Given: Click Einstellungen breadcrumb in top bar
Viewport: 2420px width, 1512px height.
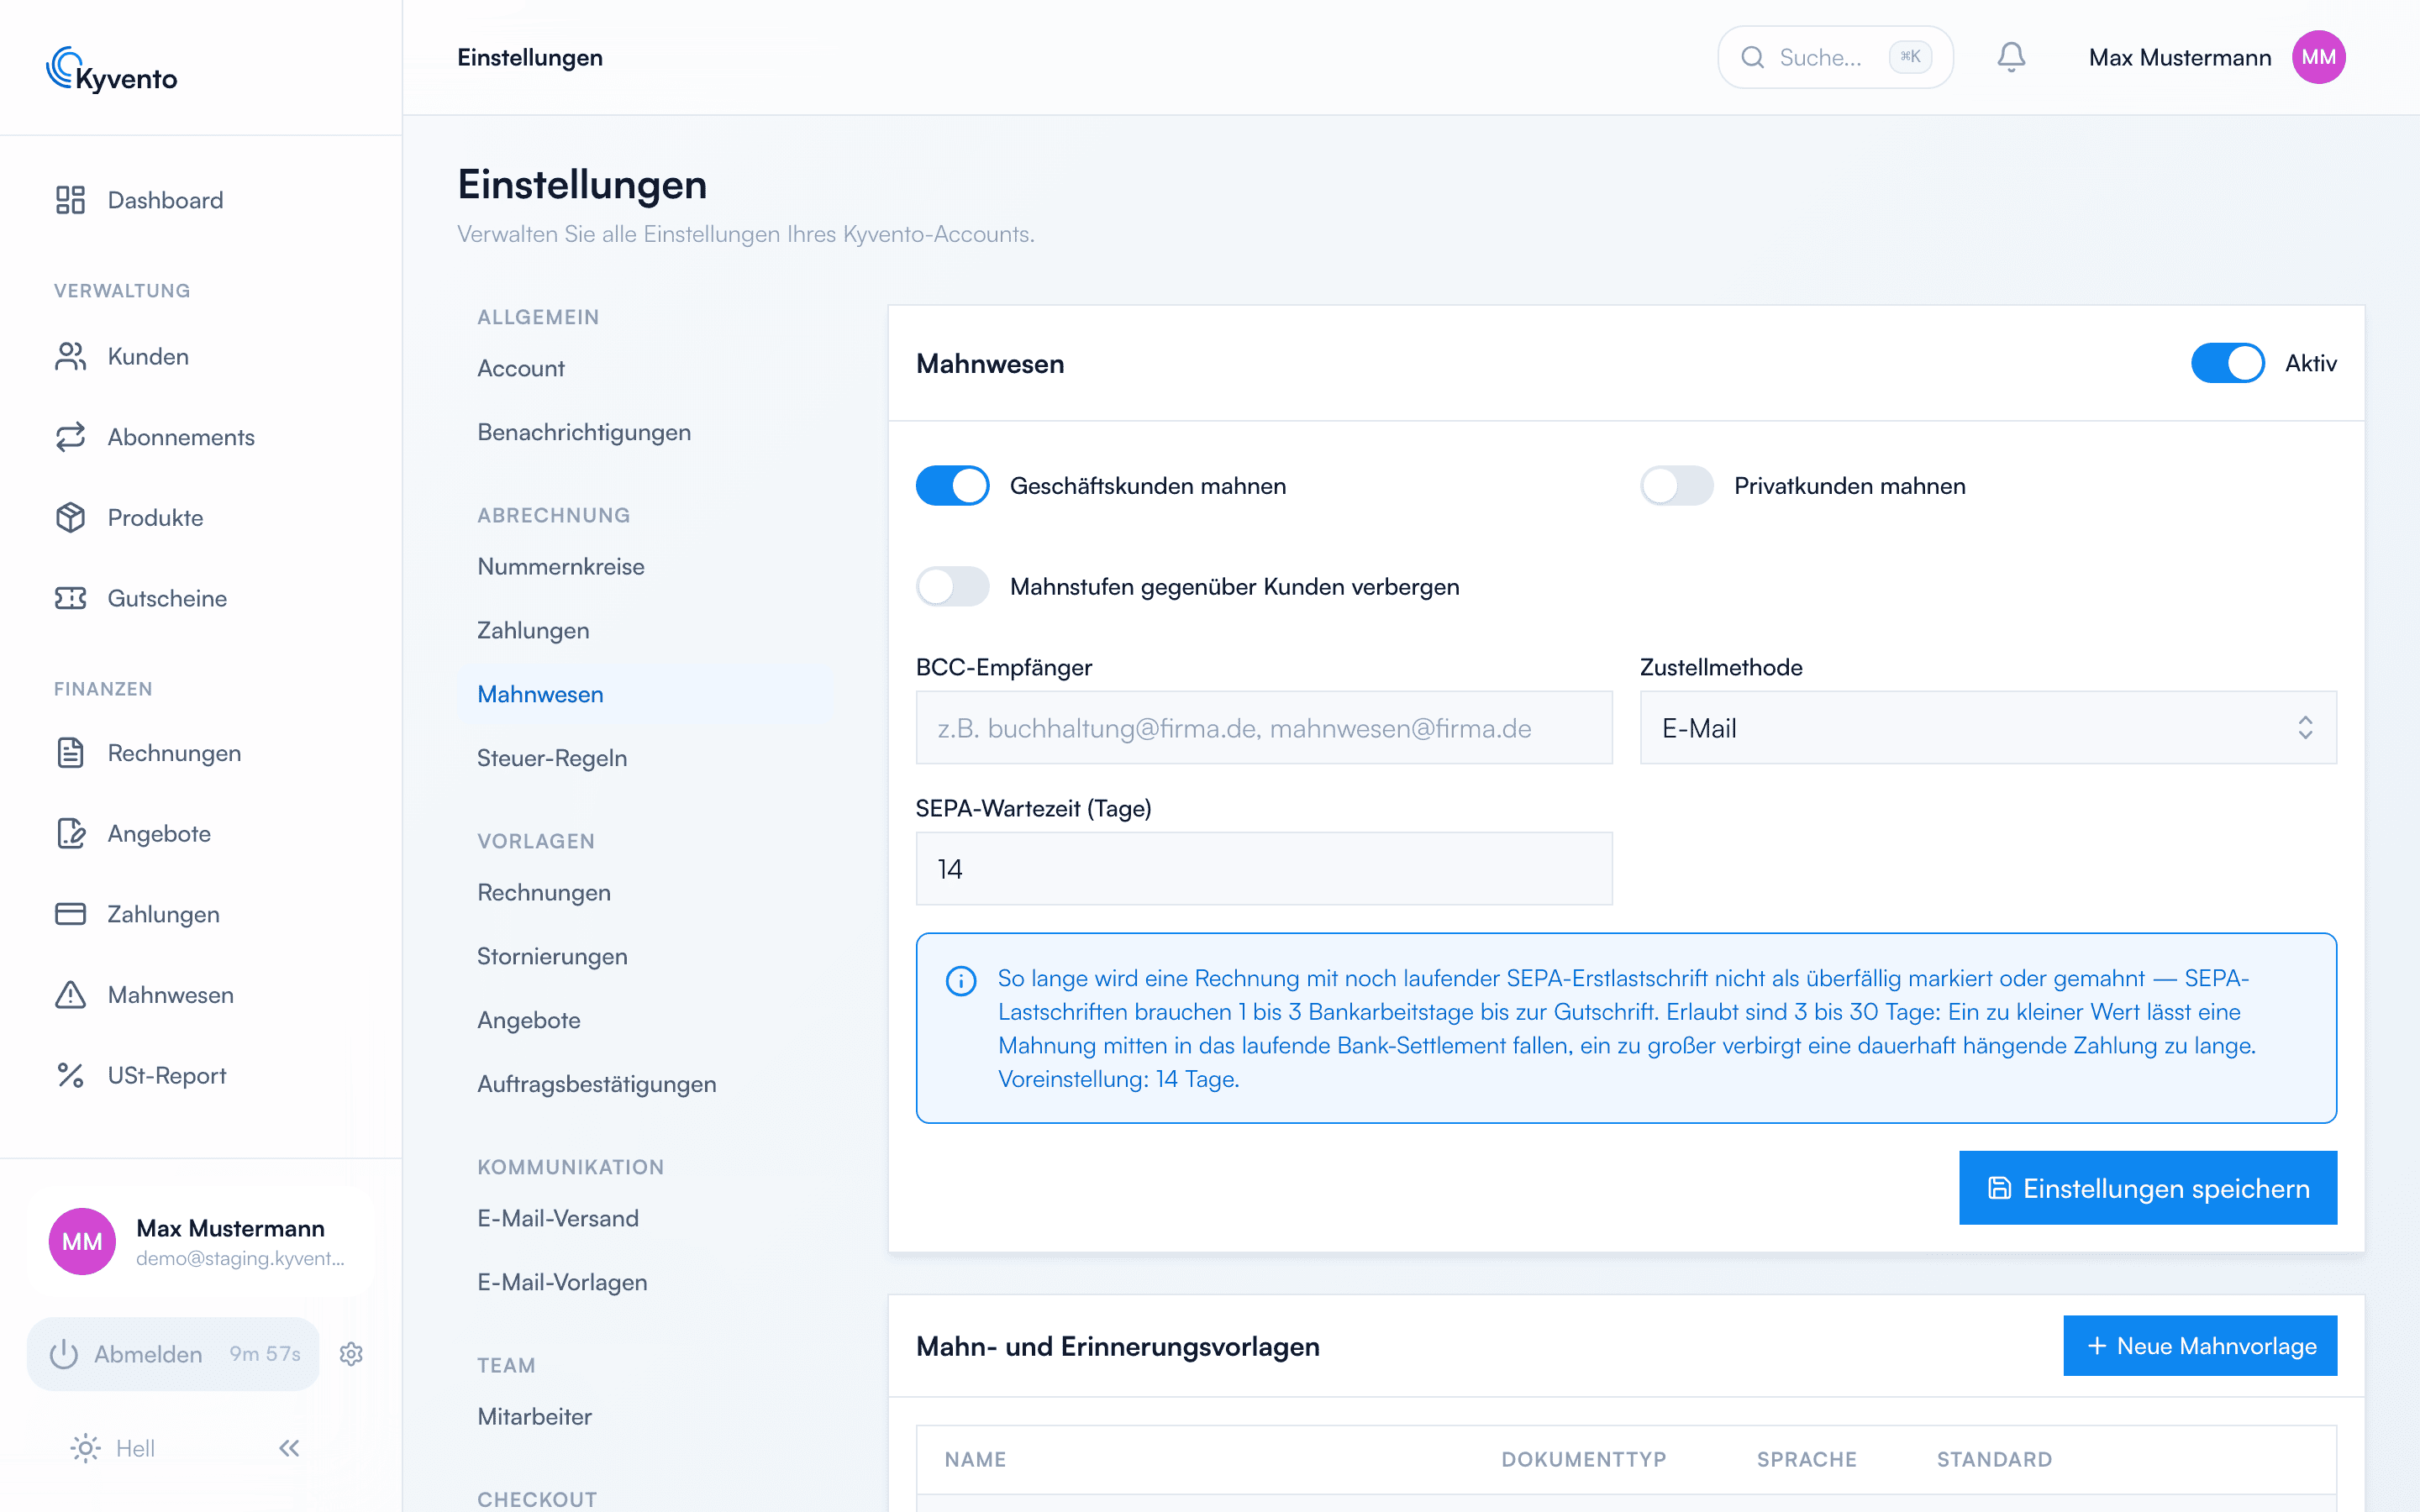Looking at the screenshot, I should (x=530, y=58).
